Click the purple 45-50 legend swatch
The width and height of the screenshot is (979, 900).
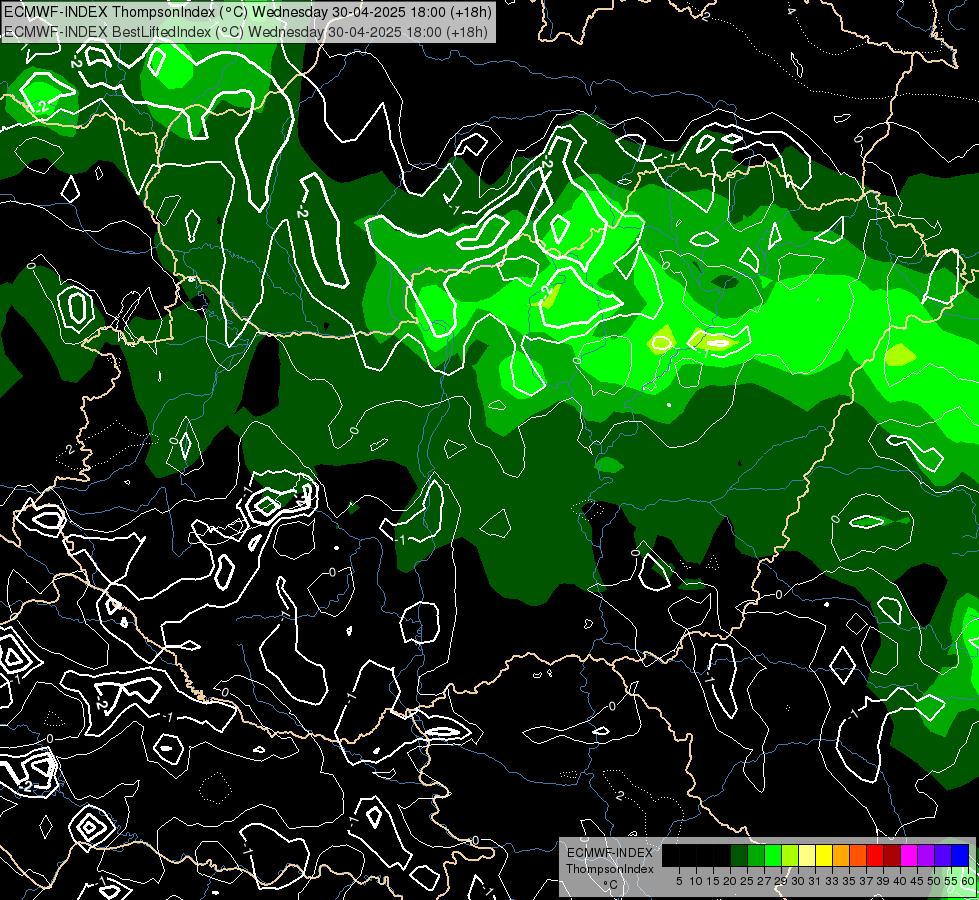coord(926,856)
